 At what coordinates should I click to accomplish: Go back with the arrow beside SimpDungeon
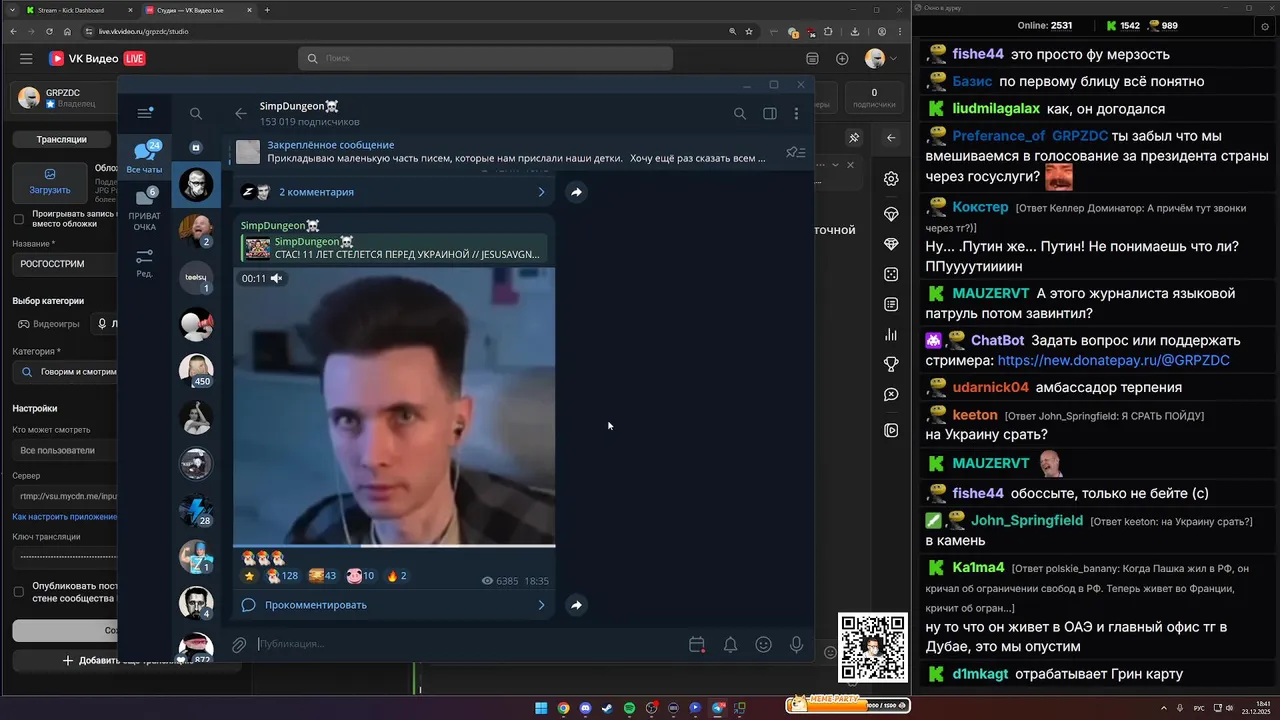pos(240,114)
